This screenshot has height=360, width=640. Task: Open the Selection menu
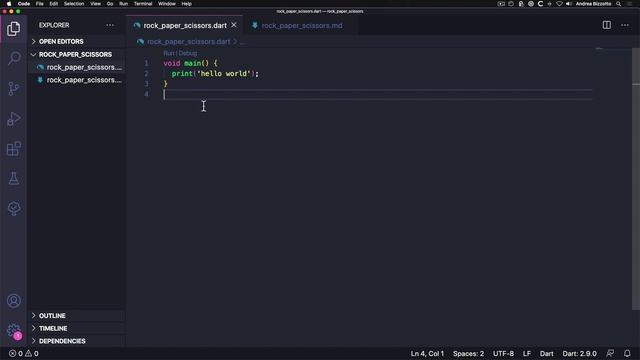pos(74,4)
